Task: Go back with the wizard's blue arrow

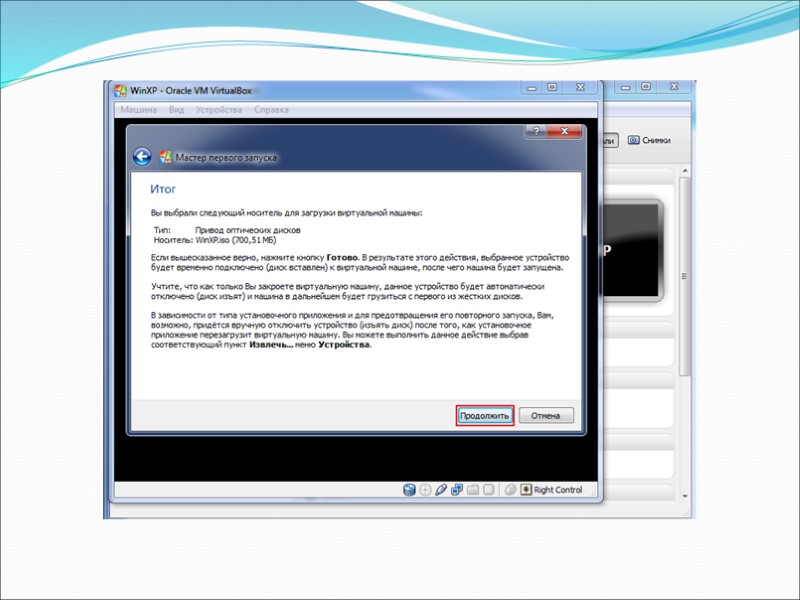Action: (x=142, y=157)
